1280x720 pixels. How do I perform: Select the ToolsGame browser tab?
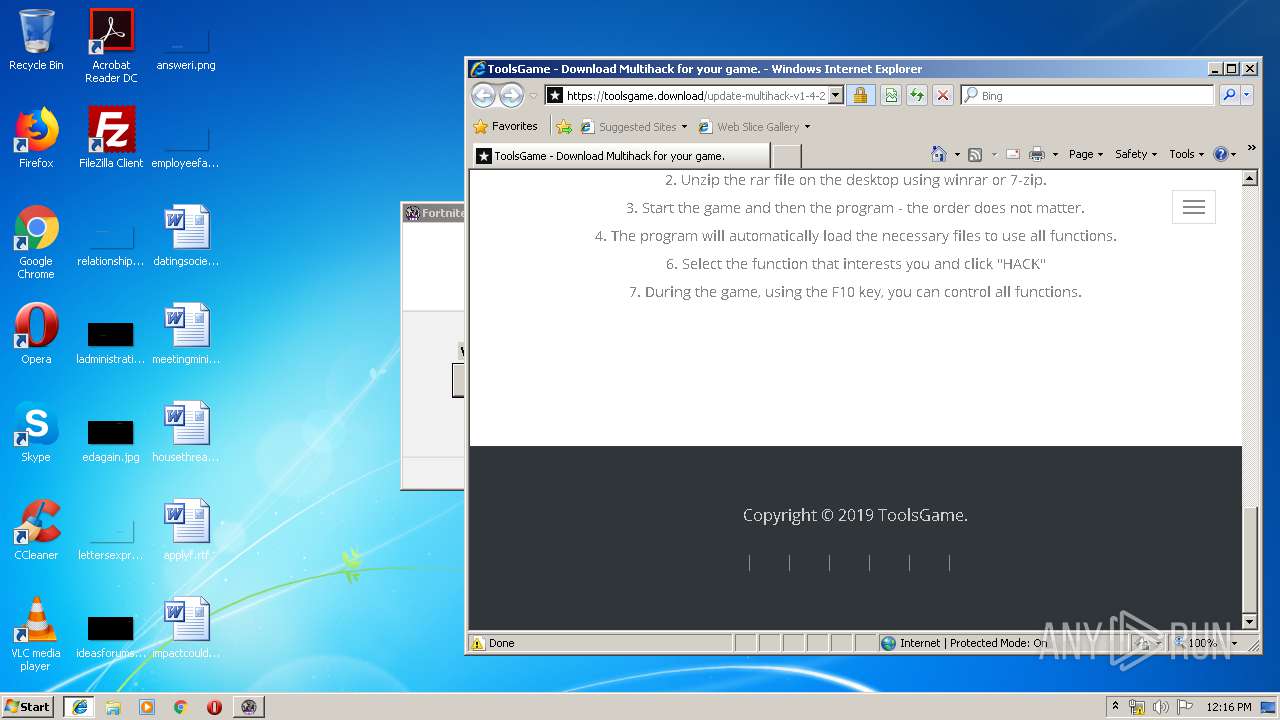pos(620,156)
